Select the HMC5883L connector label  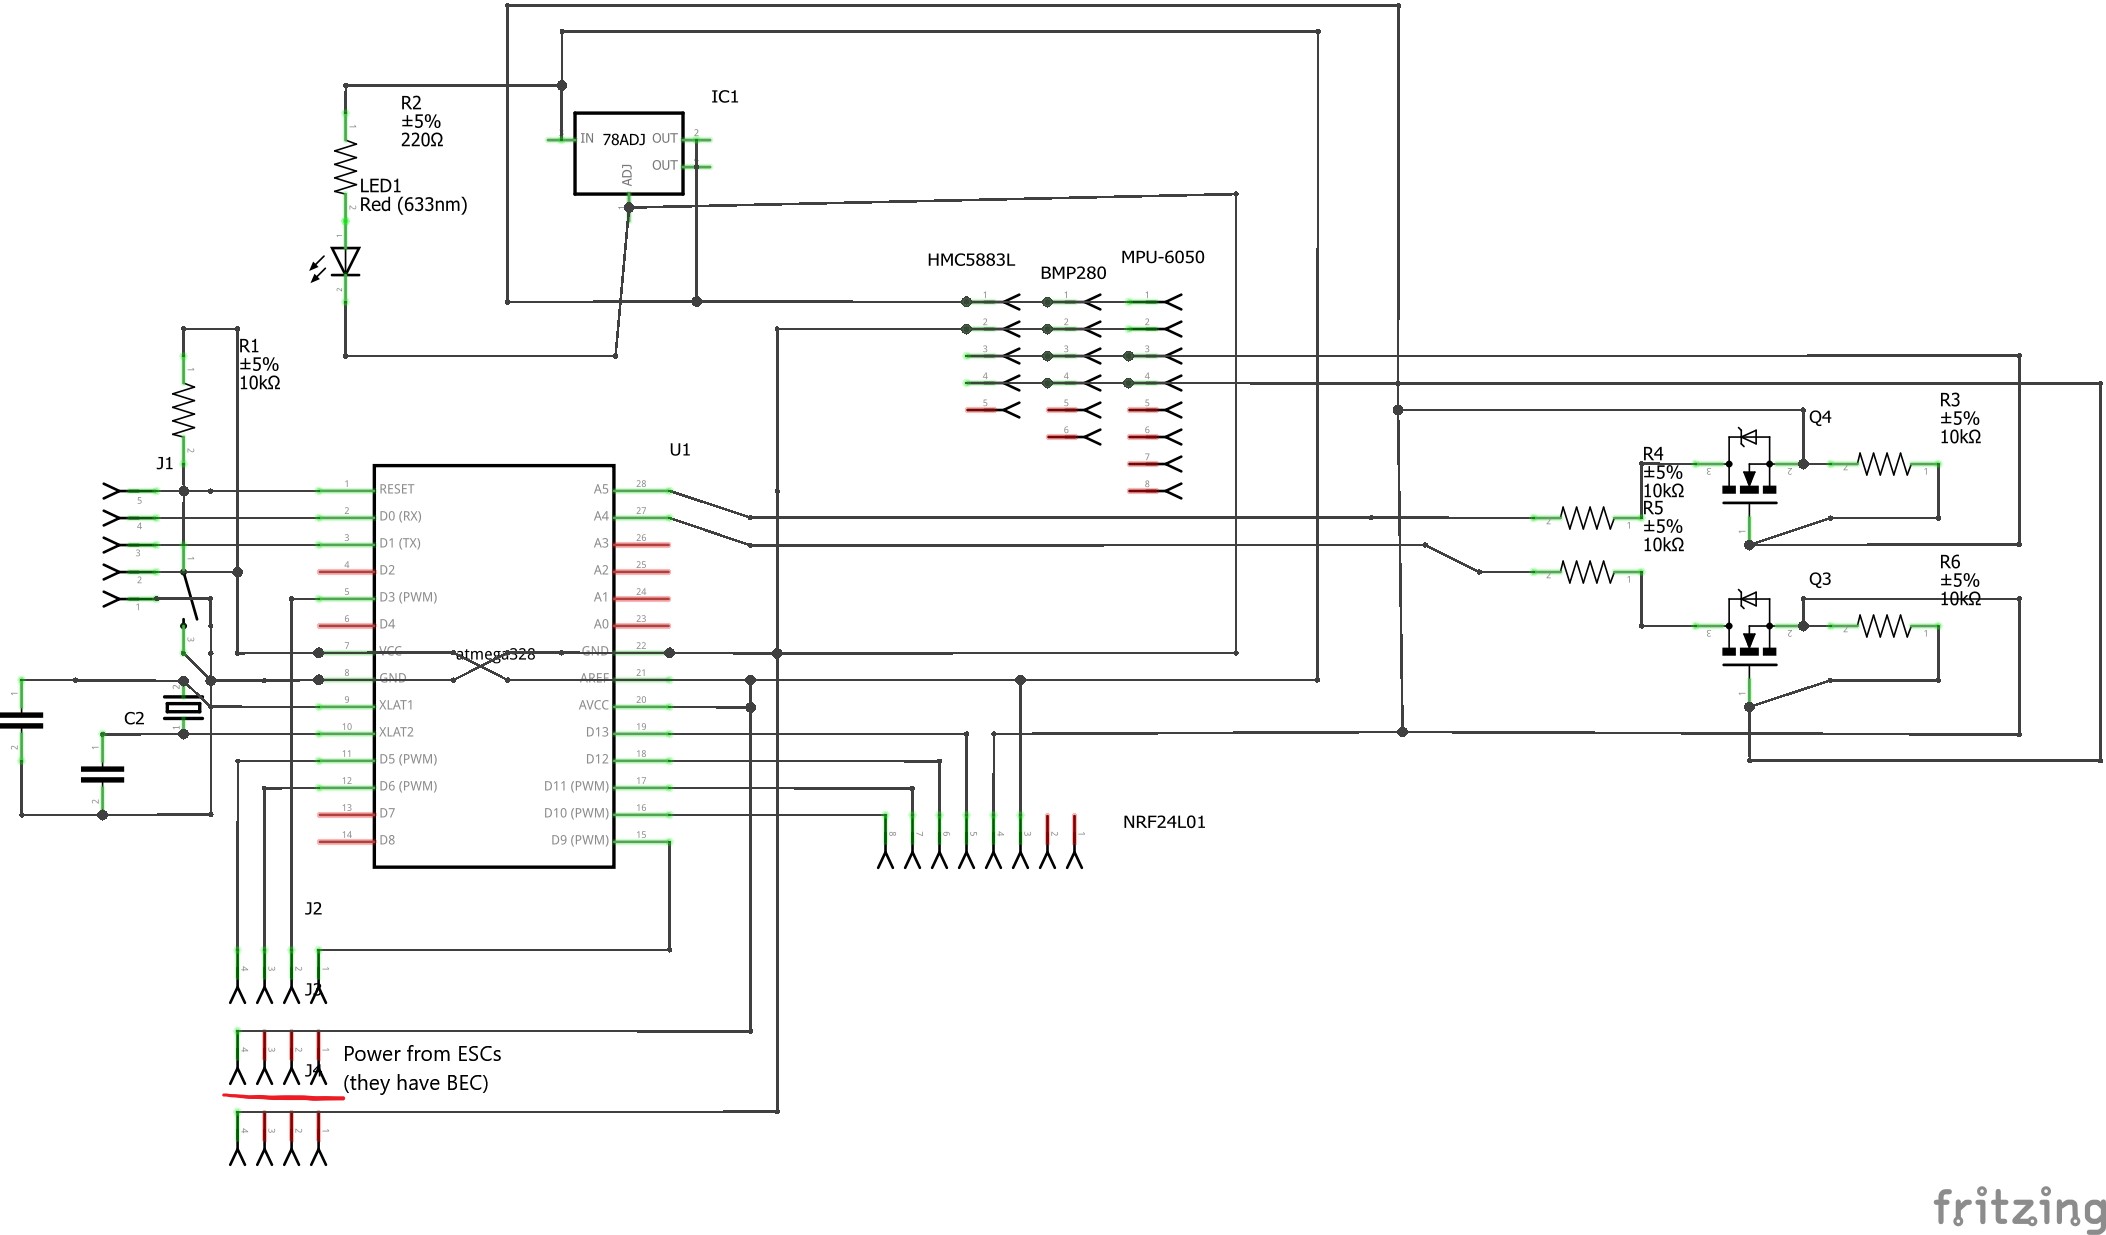(x=971, y=260)
